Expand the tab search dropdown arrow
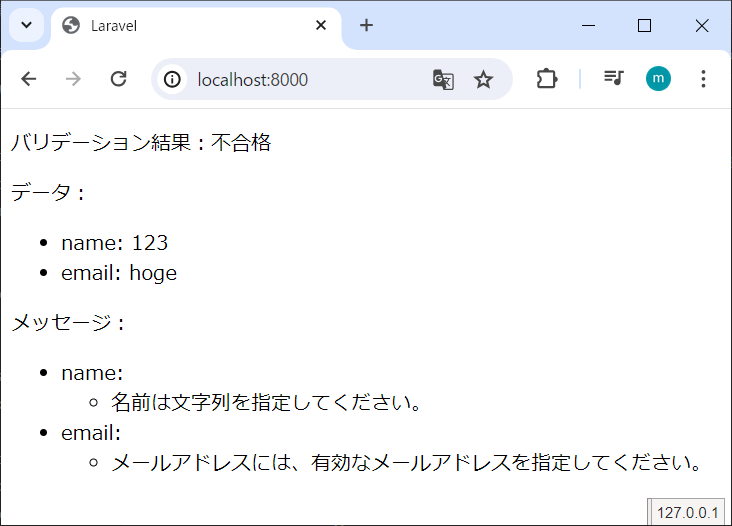This screenshot has width=732, height=526. coord(27,25)
